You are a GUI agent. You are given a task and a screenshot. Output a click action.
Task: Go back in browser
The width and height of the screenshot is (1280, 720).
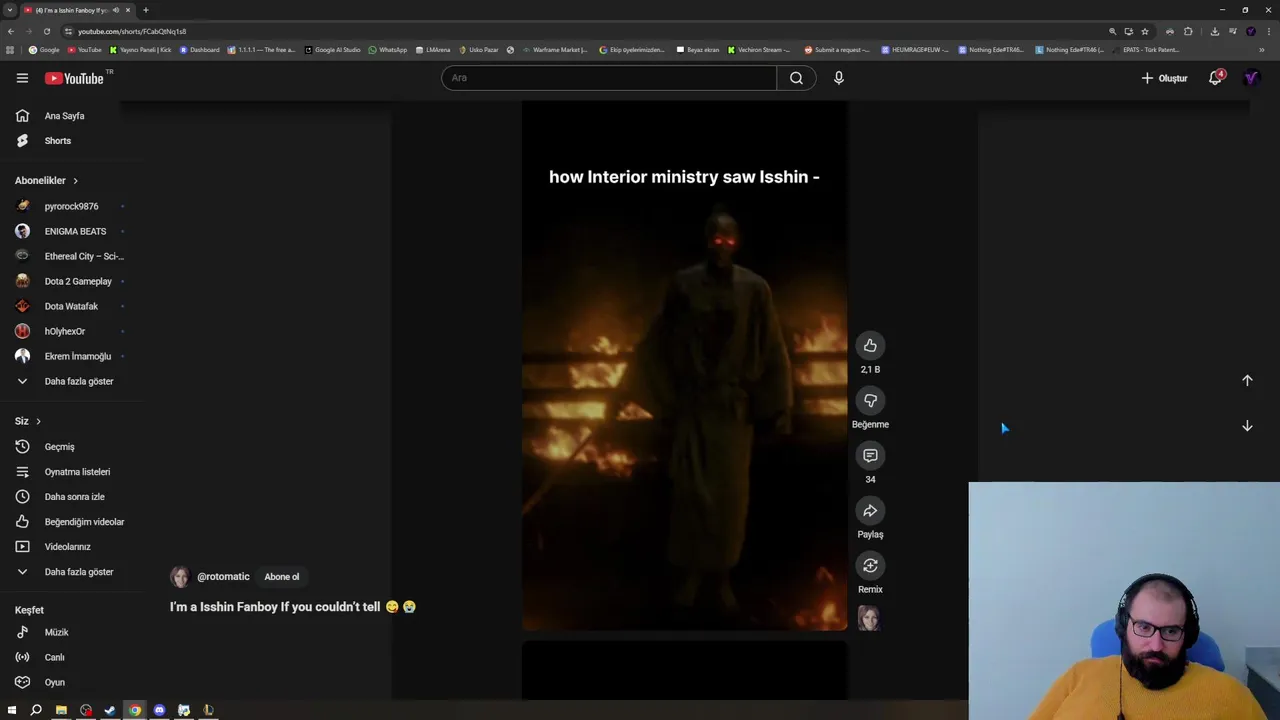click(11, 31)
